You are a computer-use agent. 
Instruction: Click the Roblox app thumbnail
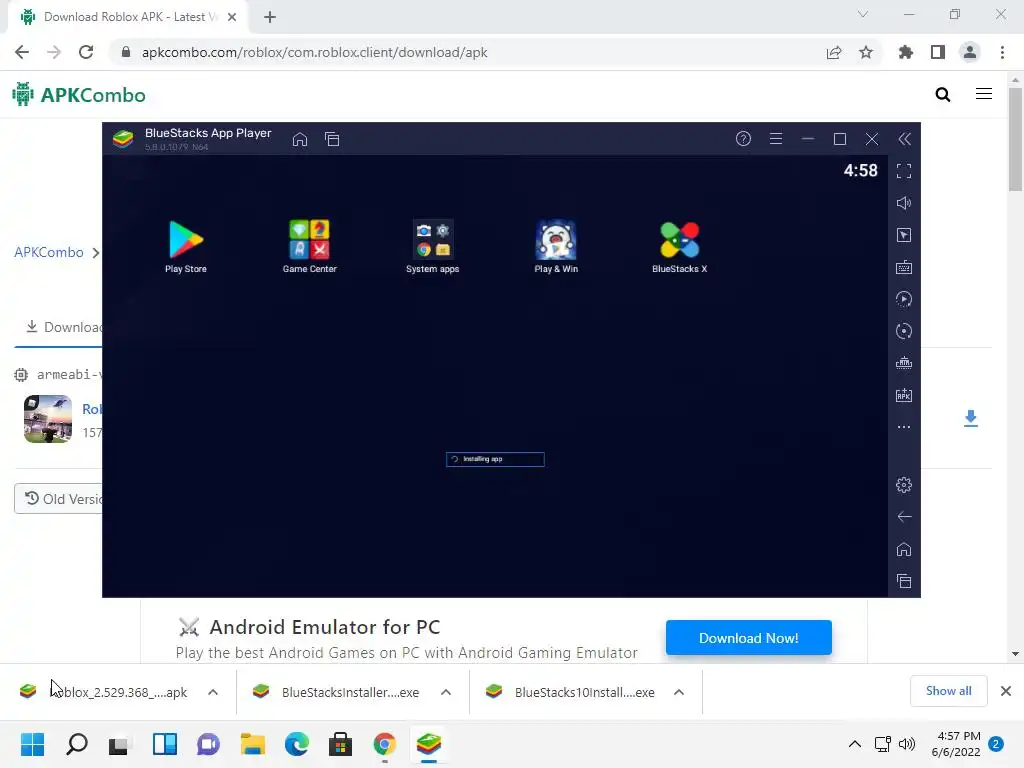tap(48, 419)
